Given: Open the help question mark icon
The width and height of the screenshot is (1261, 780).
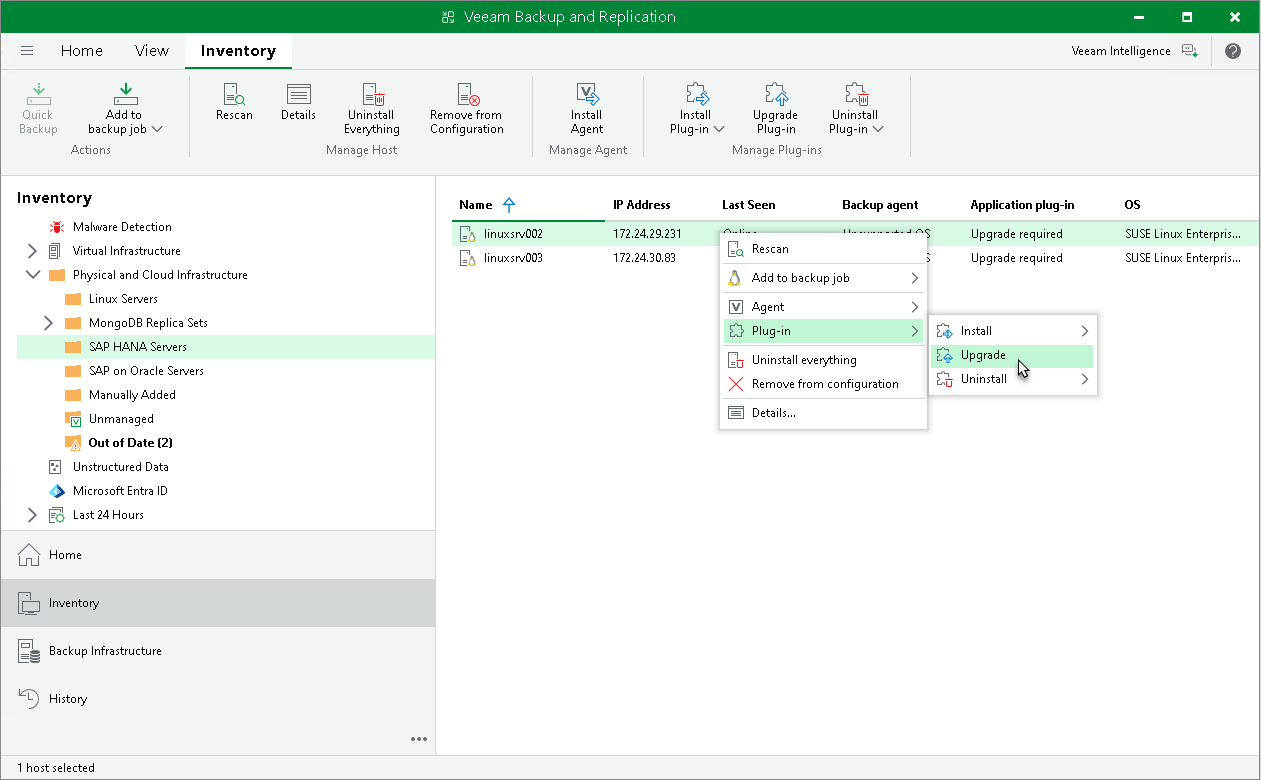Looking at the screenshot, I should pyautogui.click(x=1233, y=51).
